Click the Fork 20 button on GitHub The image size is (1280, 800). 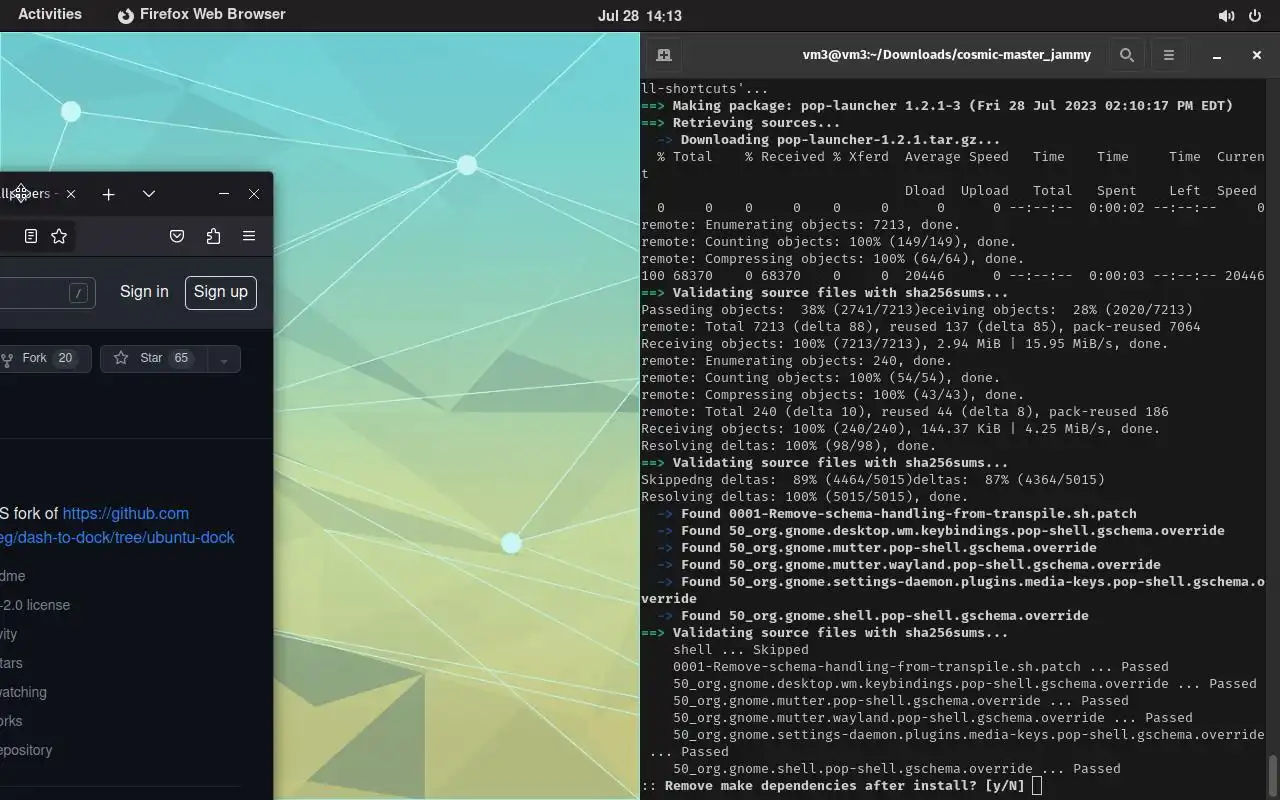pos(45,358)
